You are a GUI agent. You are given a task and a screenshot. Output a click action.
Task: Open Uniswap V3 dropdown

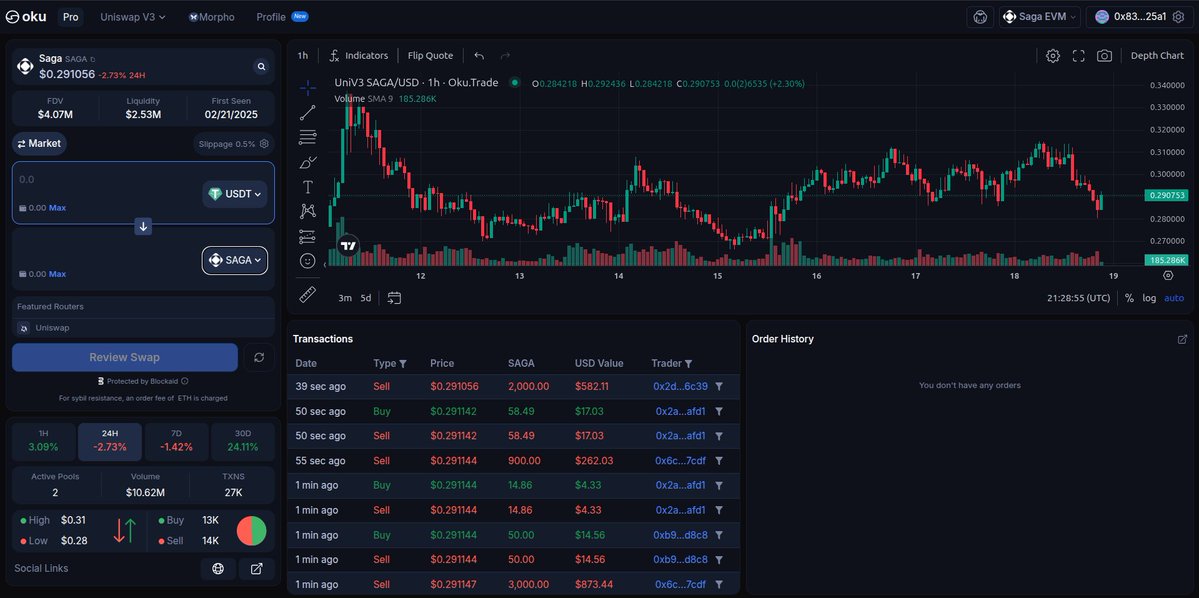pos(133,17)
